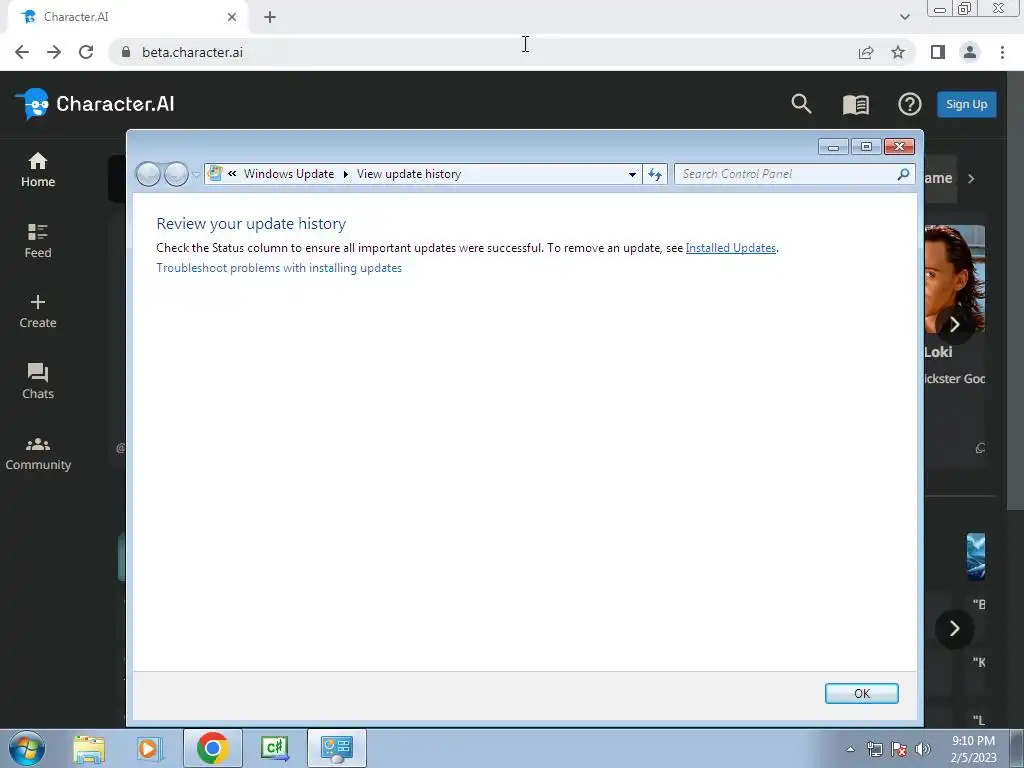Viewport: 1024px width, 768px height.
Task: Select the Character.AI browser tab
Action: 127,17
